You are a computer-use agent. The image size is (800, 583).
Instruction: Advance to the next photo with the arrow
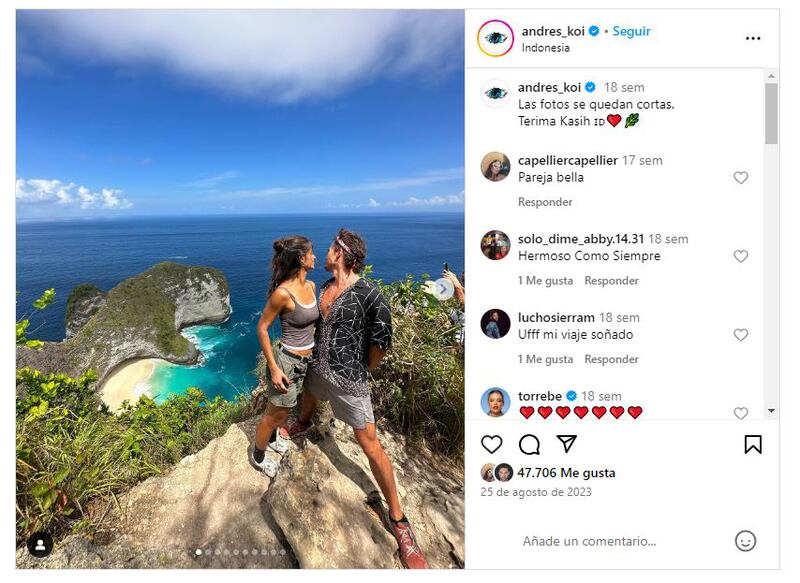pos(446,290)
